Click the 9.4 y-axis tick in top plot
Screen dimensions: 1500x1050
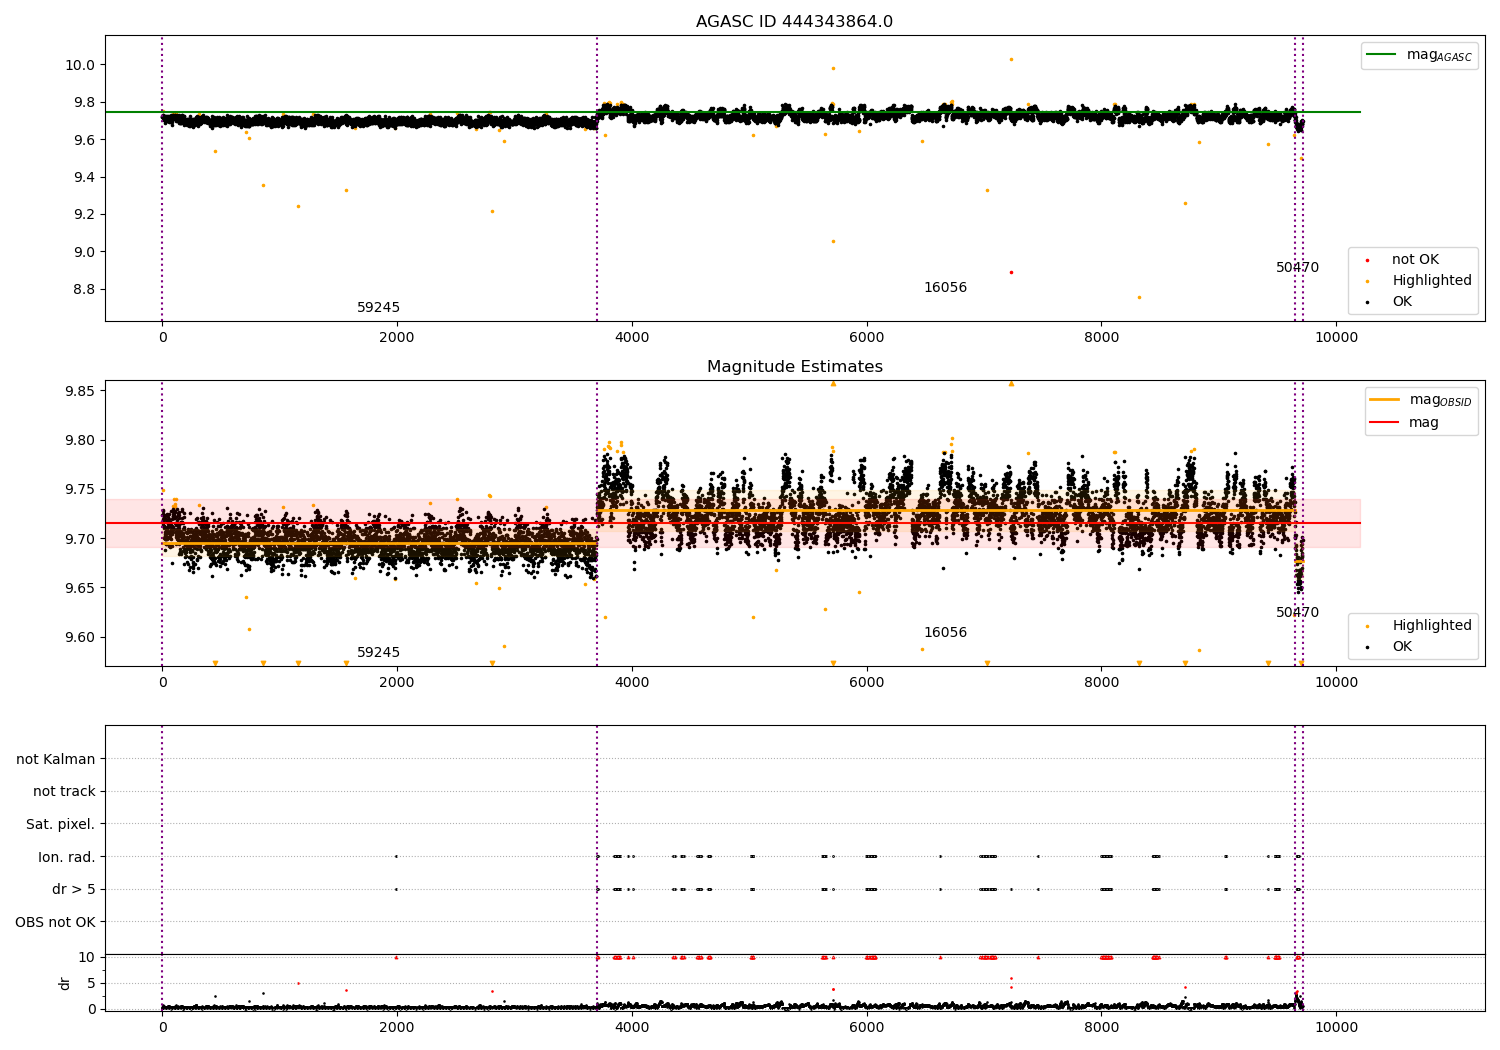pos(84,177)
